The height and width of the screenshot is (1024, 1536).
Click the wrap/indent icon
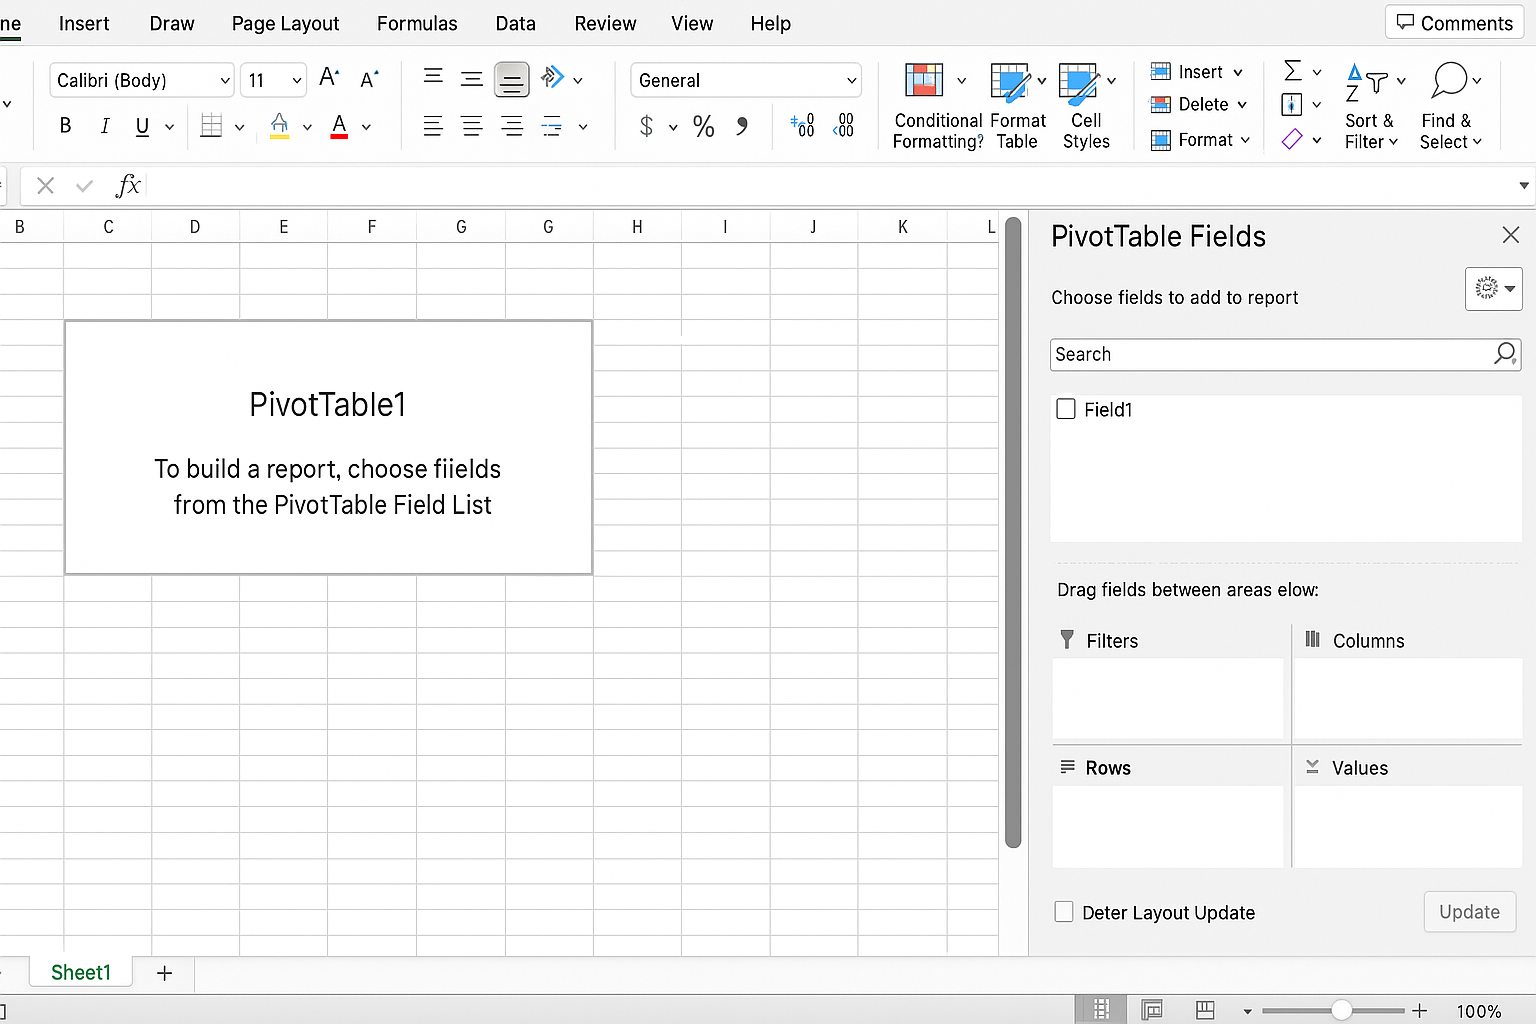pos(551,126)
